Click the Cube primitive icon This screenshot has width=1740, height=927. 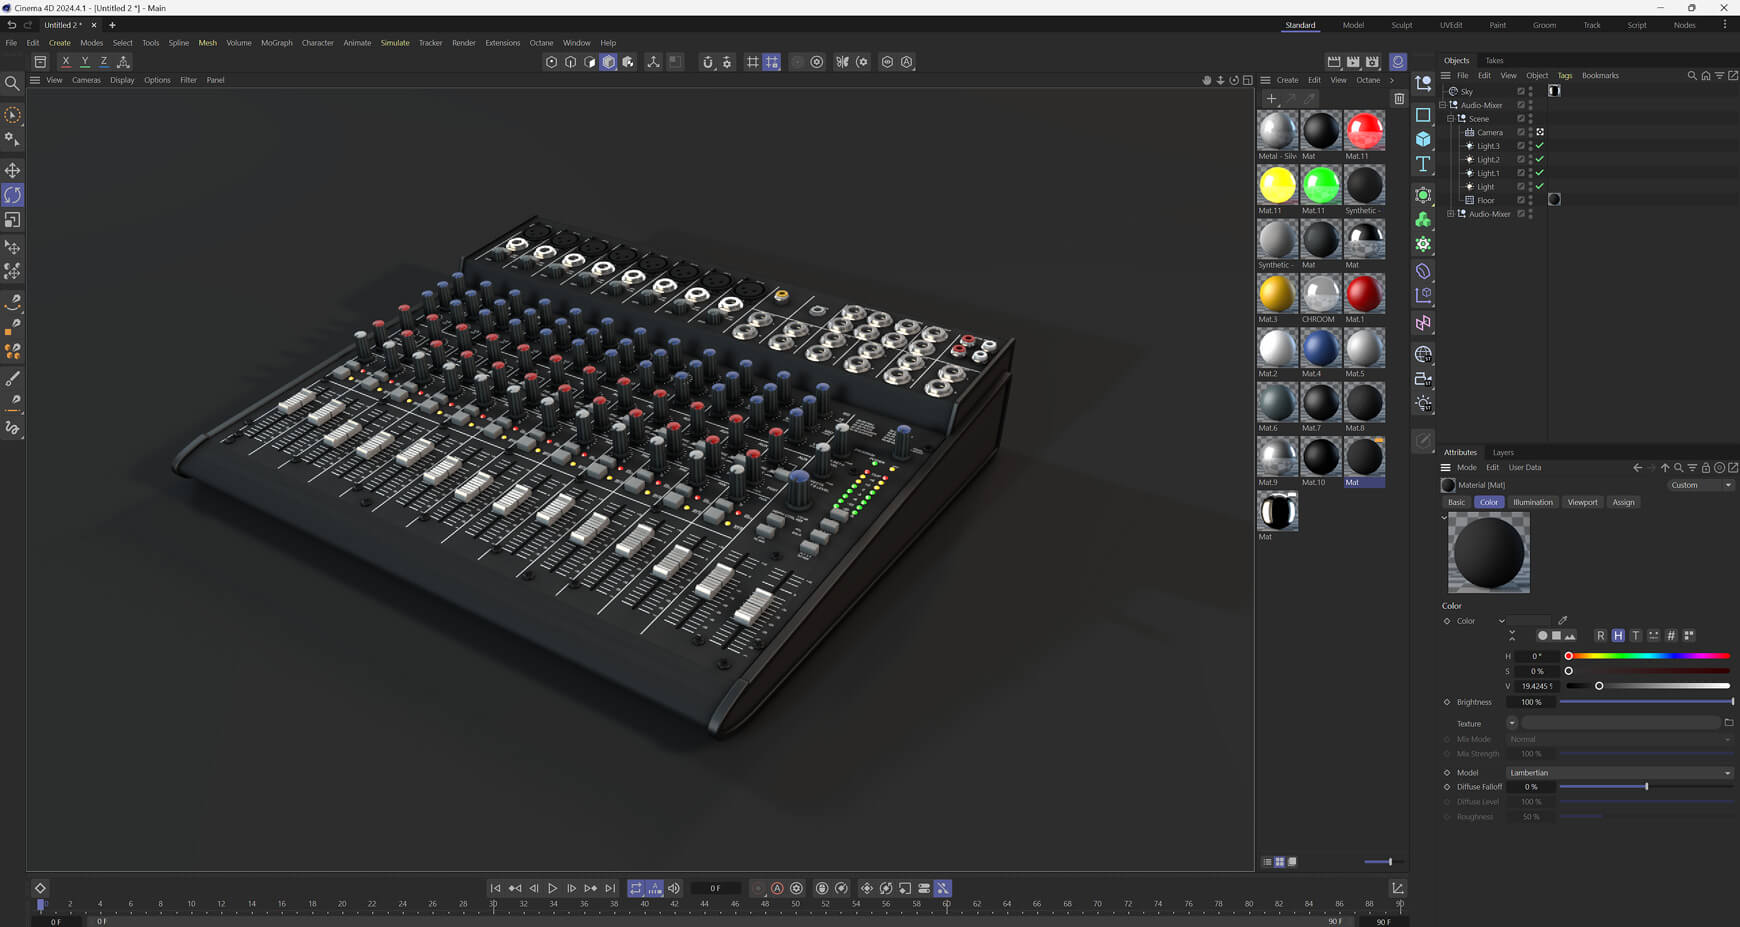pos(1423,139)
